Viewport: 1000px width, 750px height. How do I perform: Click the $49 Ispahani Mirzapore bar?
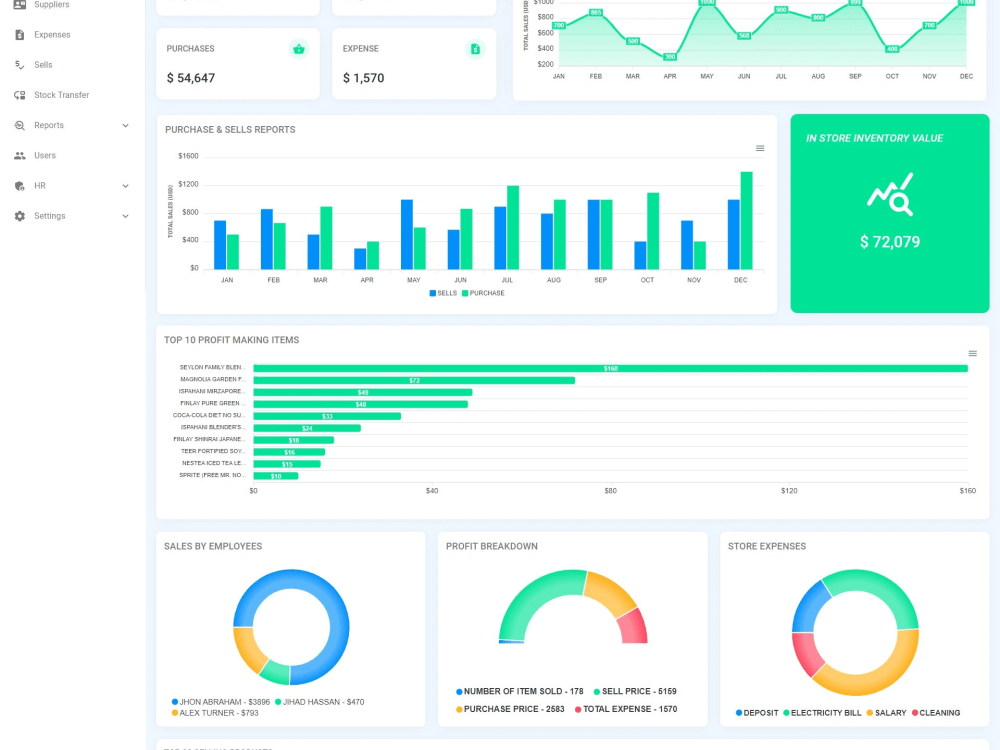(363, 392)
